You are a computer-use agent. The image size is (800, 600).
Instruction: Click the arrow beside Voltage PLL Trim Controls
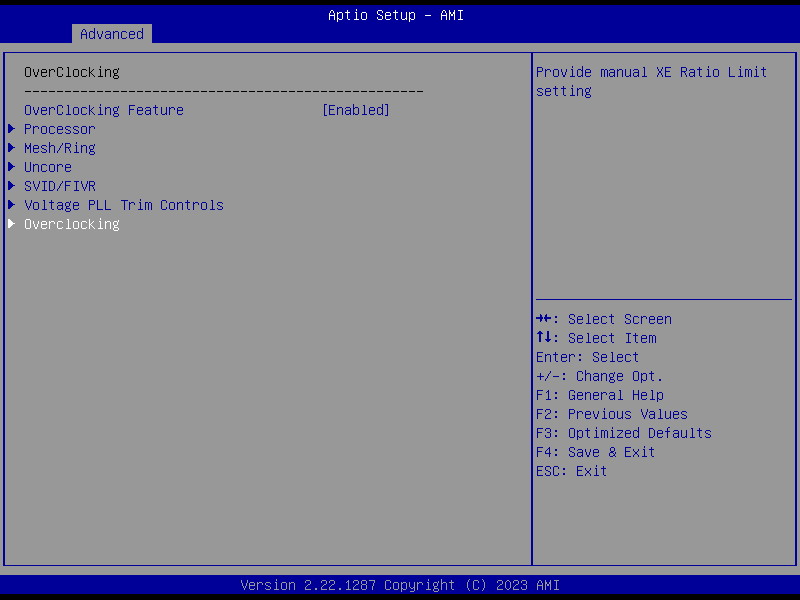(x=12, y=205)
